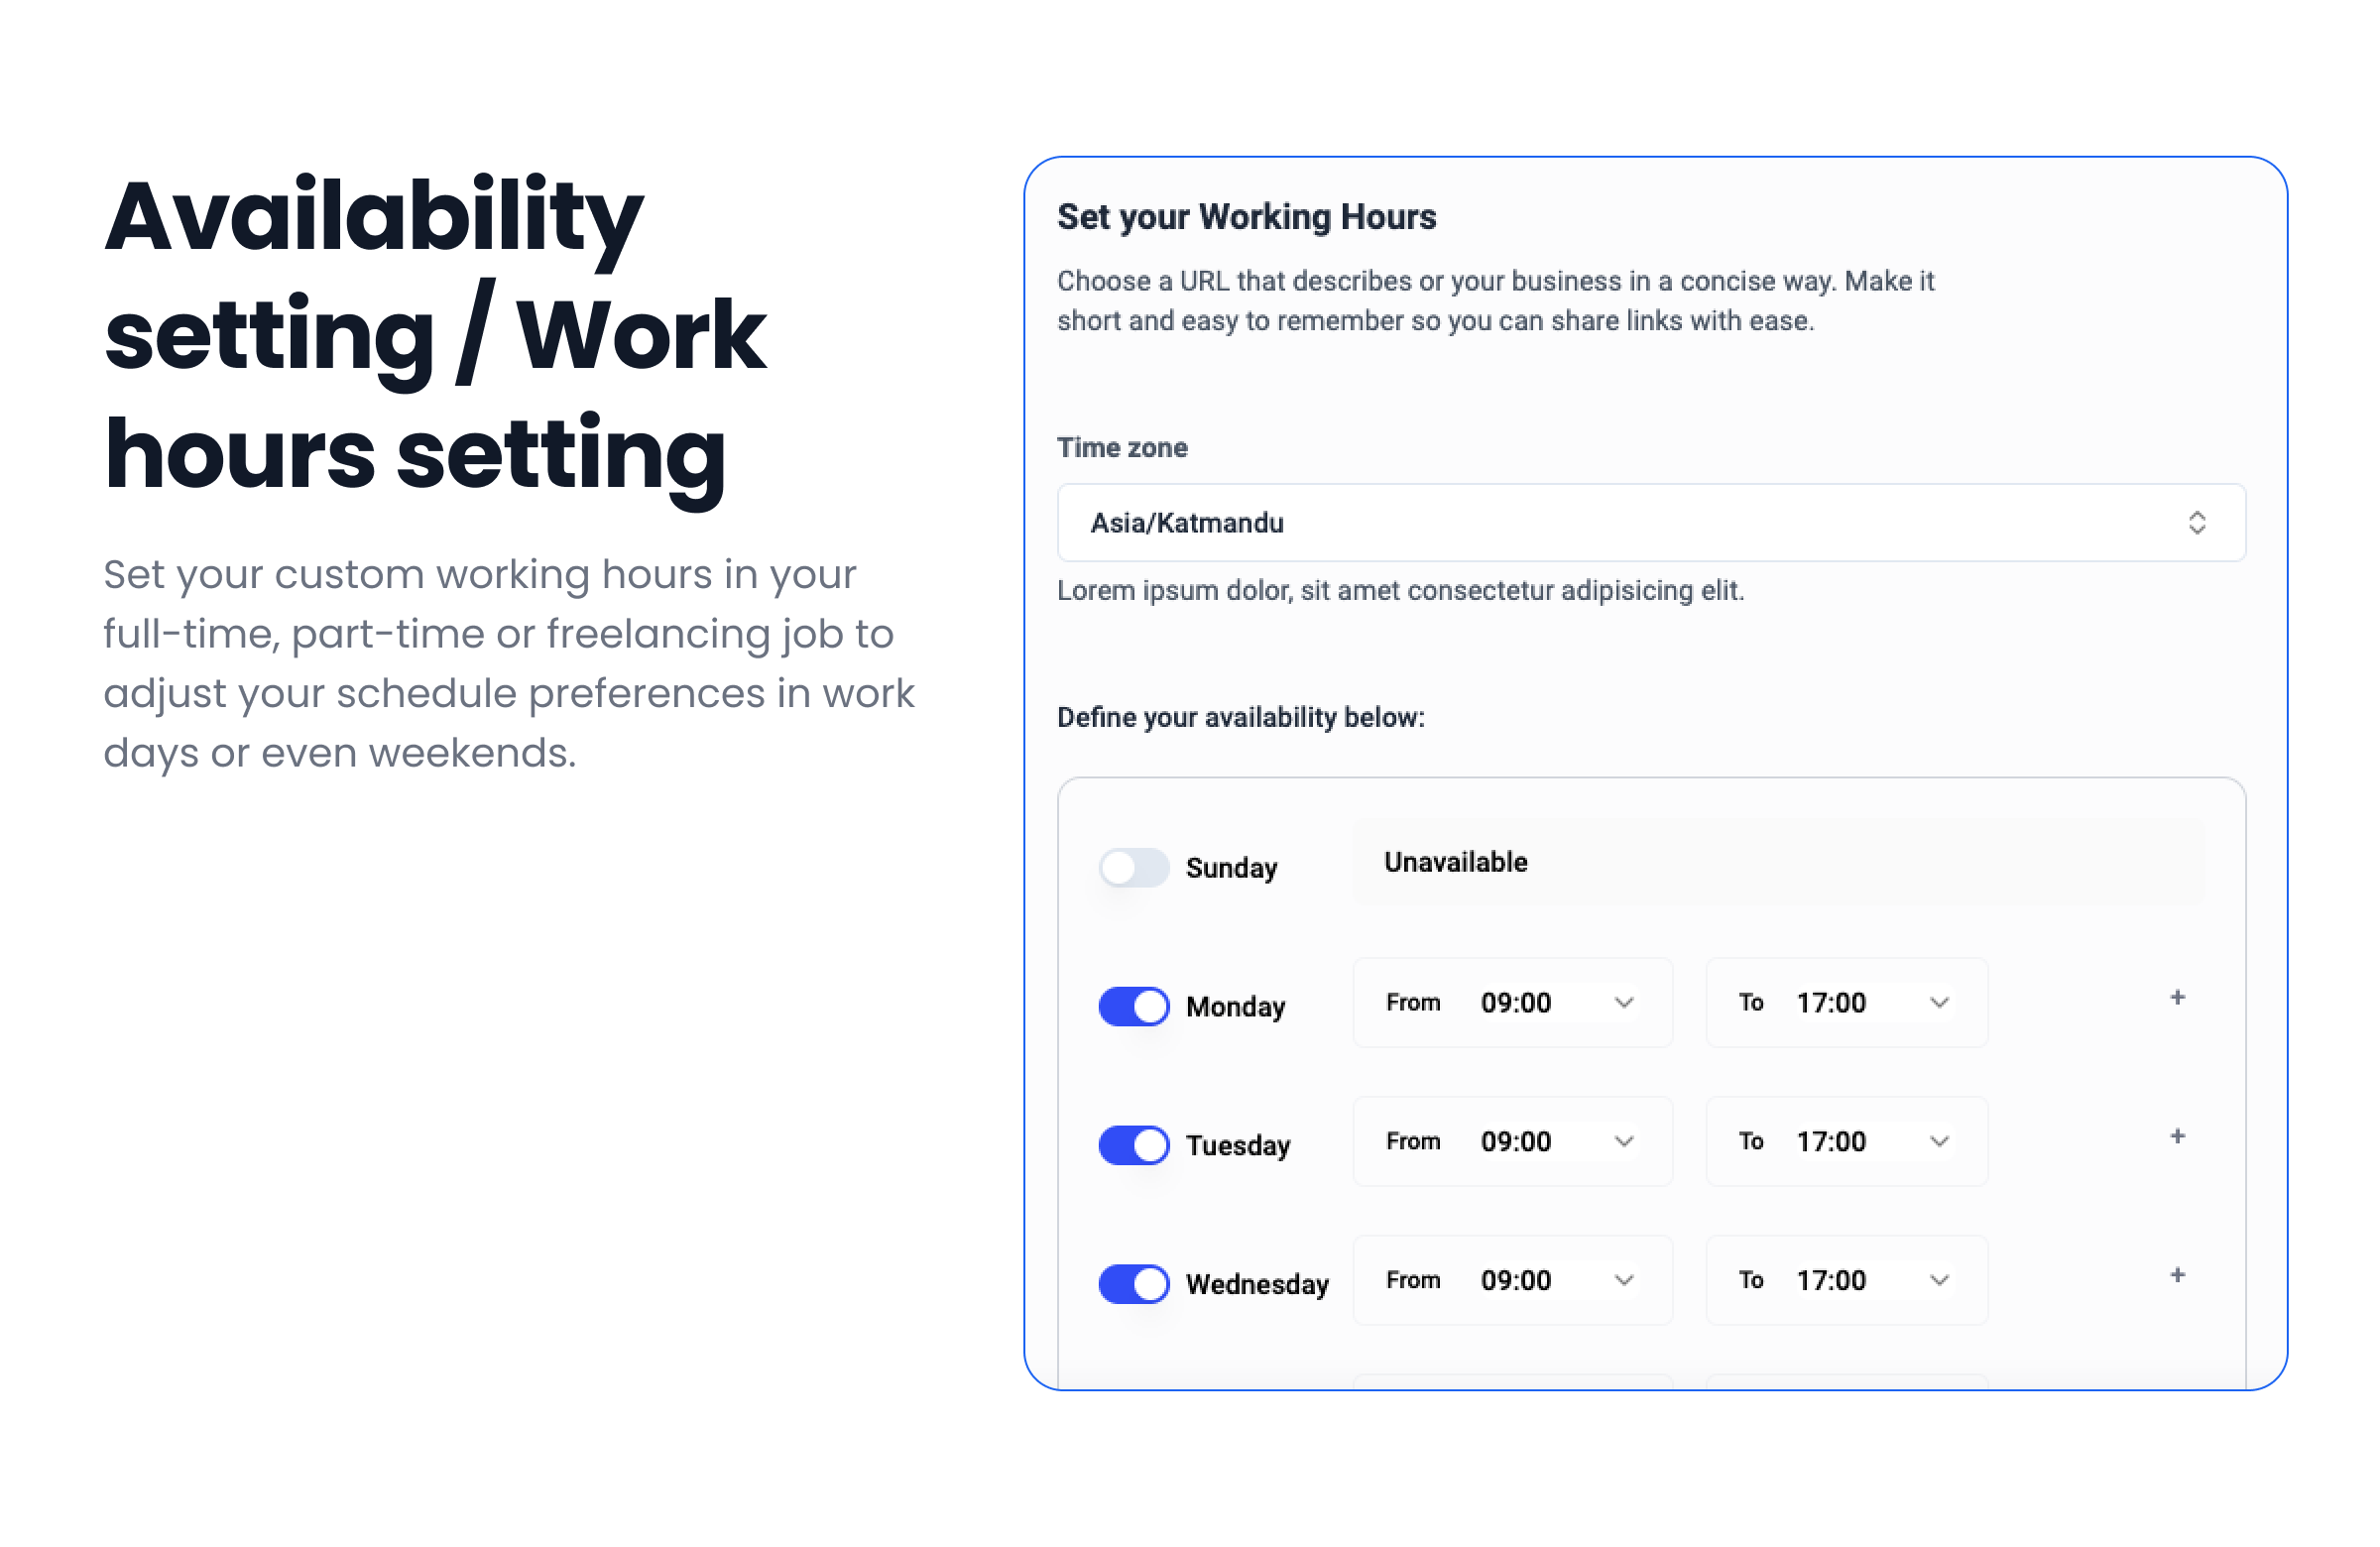Turn off the Tuesday toggle

point(1133,1146)
